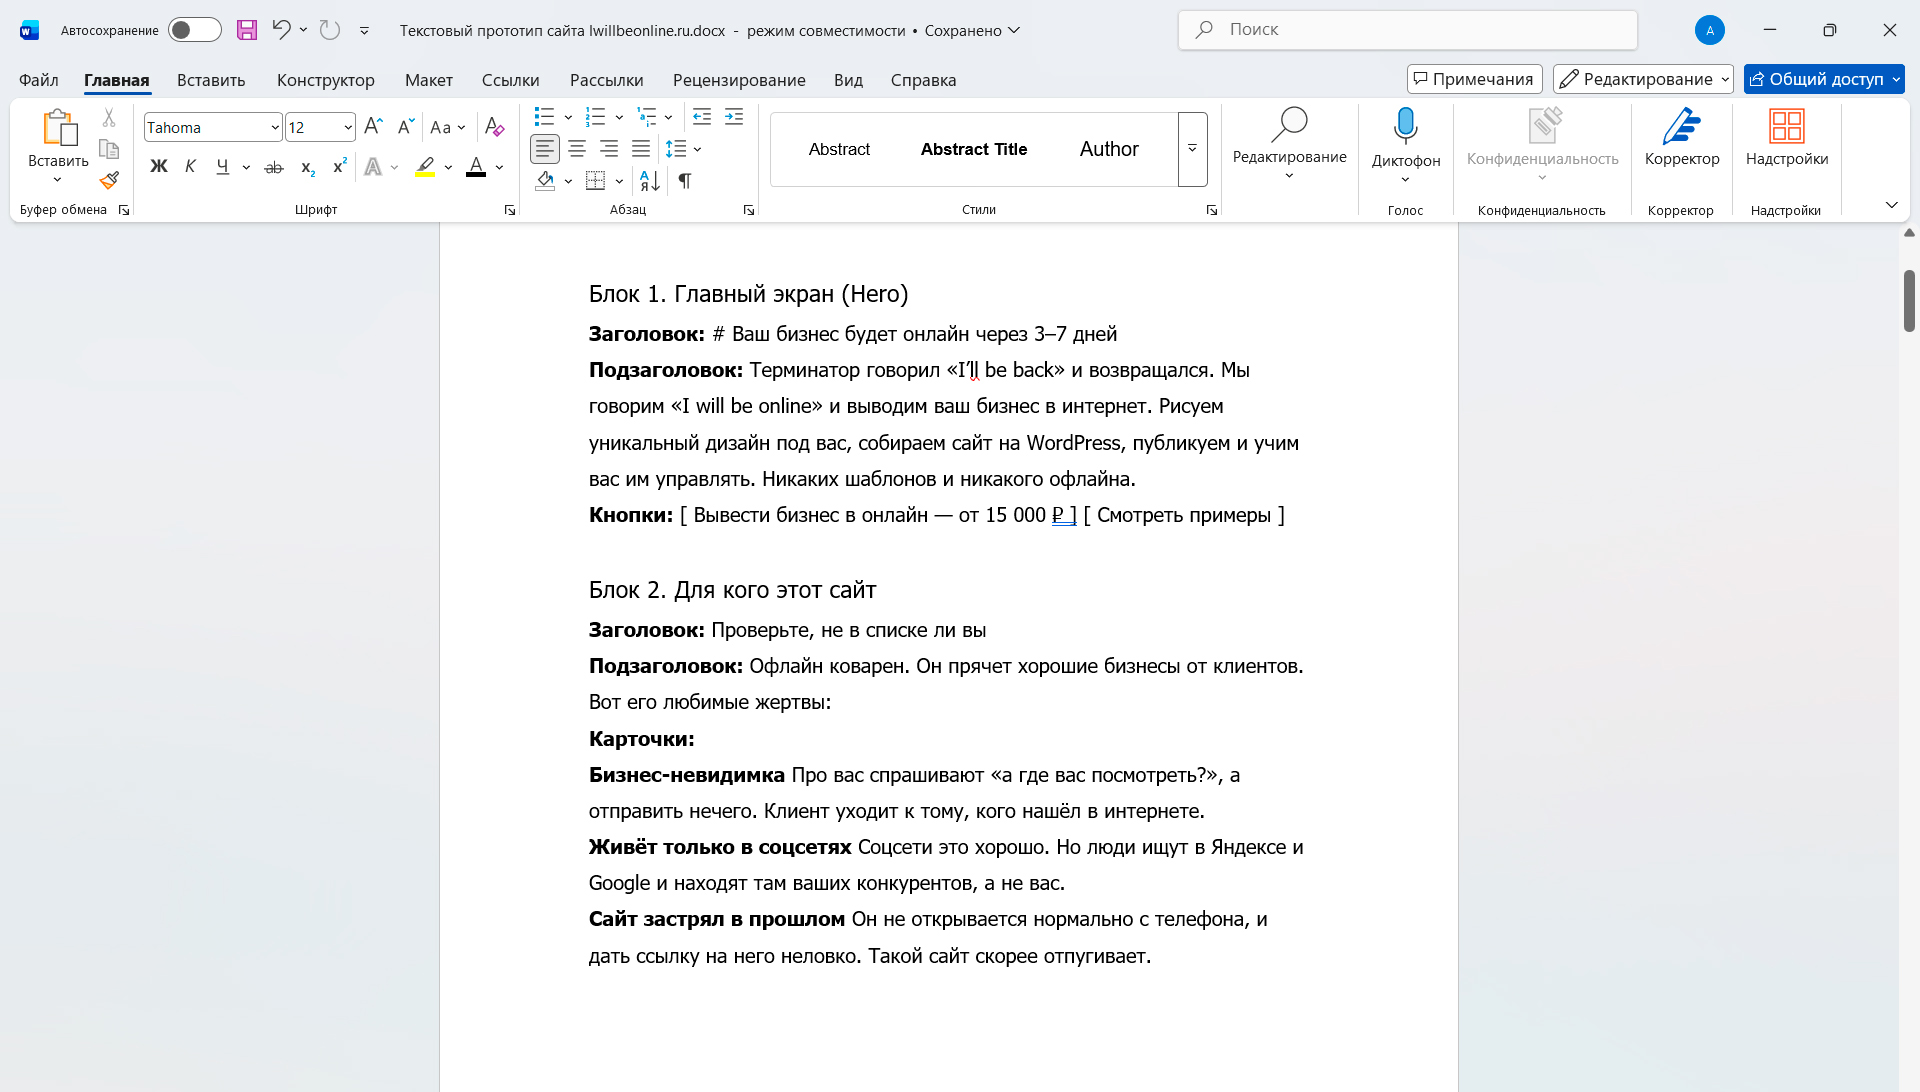Toggle the Автосохранение switch

point(194,30)
